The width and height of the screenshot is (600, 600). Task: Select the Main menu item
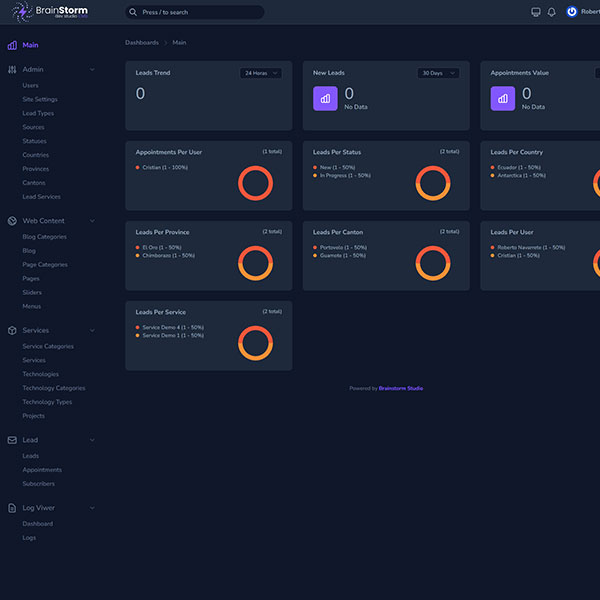[30, 45]
